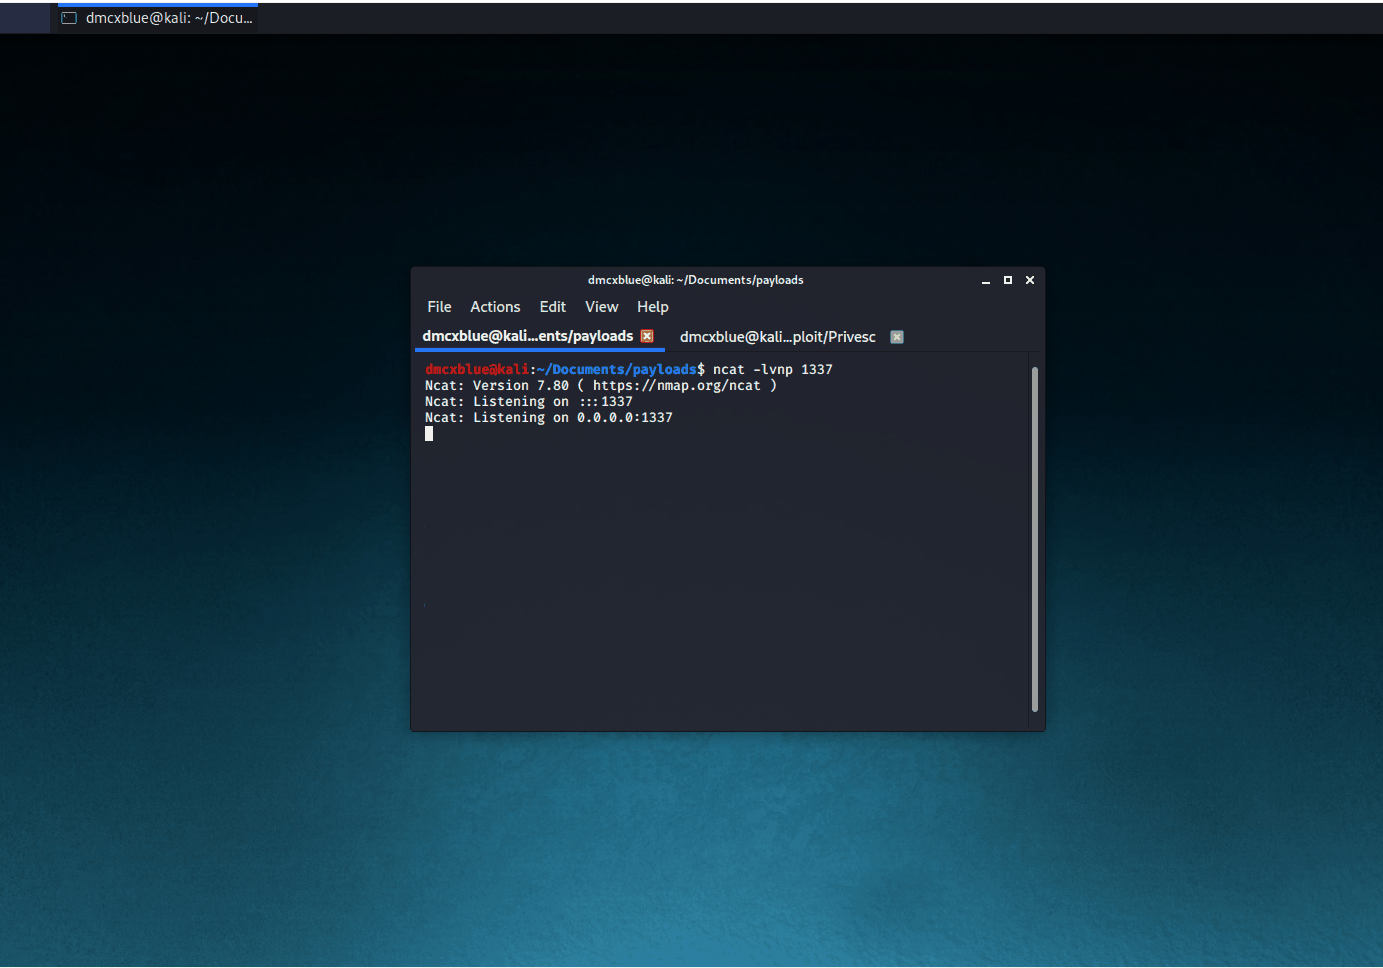1383x968 pixels.
Task: Click the terminal window title bar text
Action: (x=696, y=280)
